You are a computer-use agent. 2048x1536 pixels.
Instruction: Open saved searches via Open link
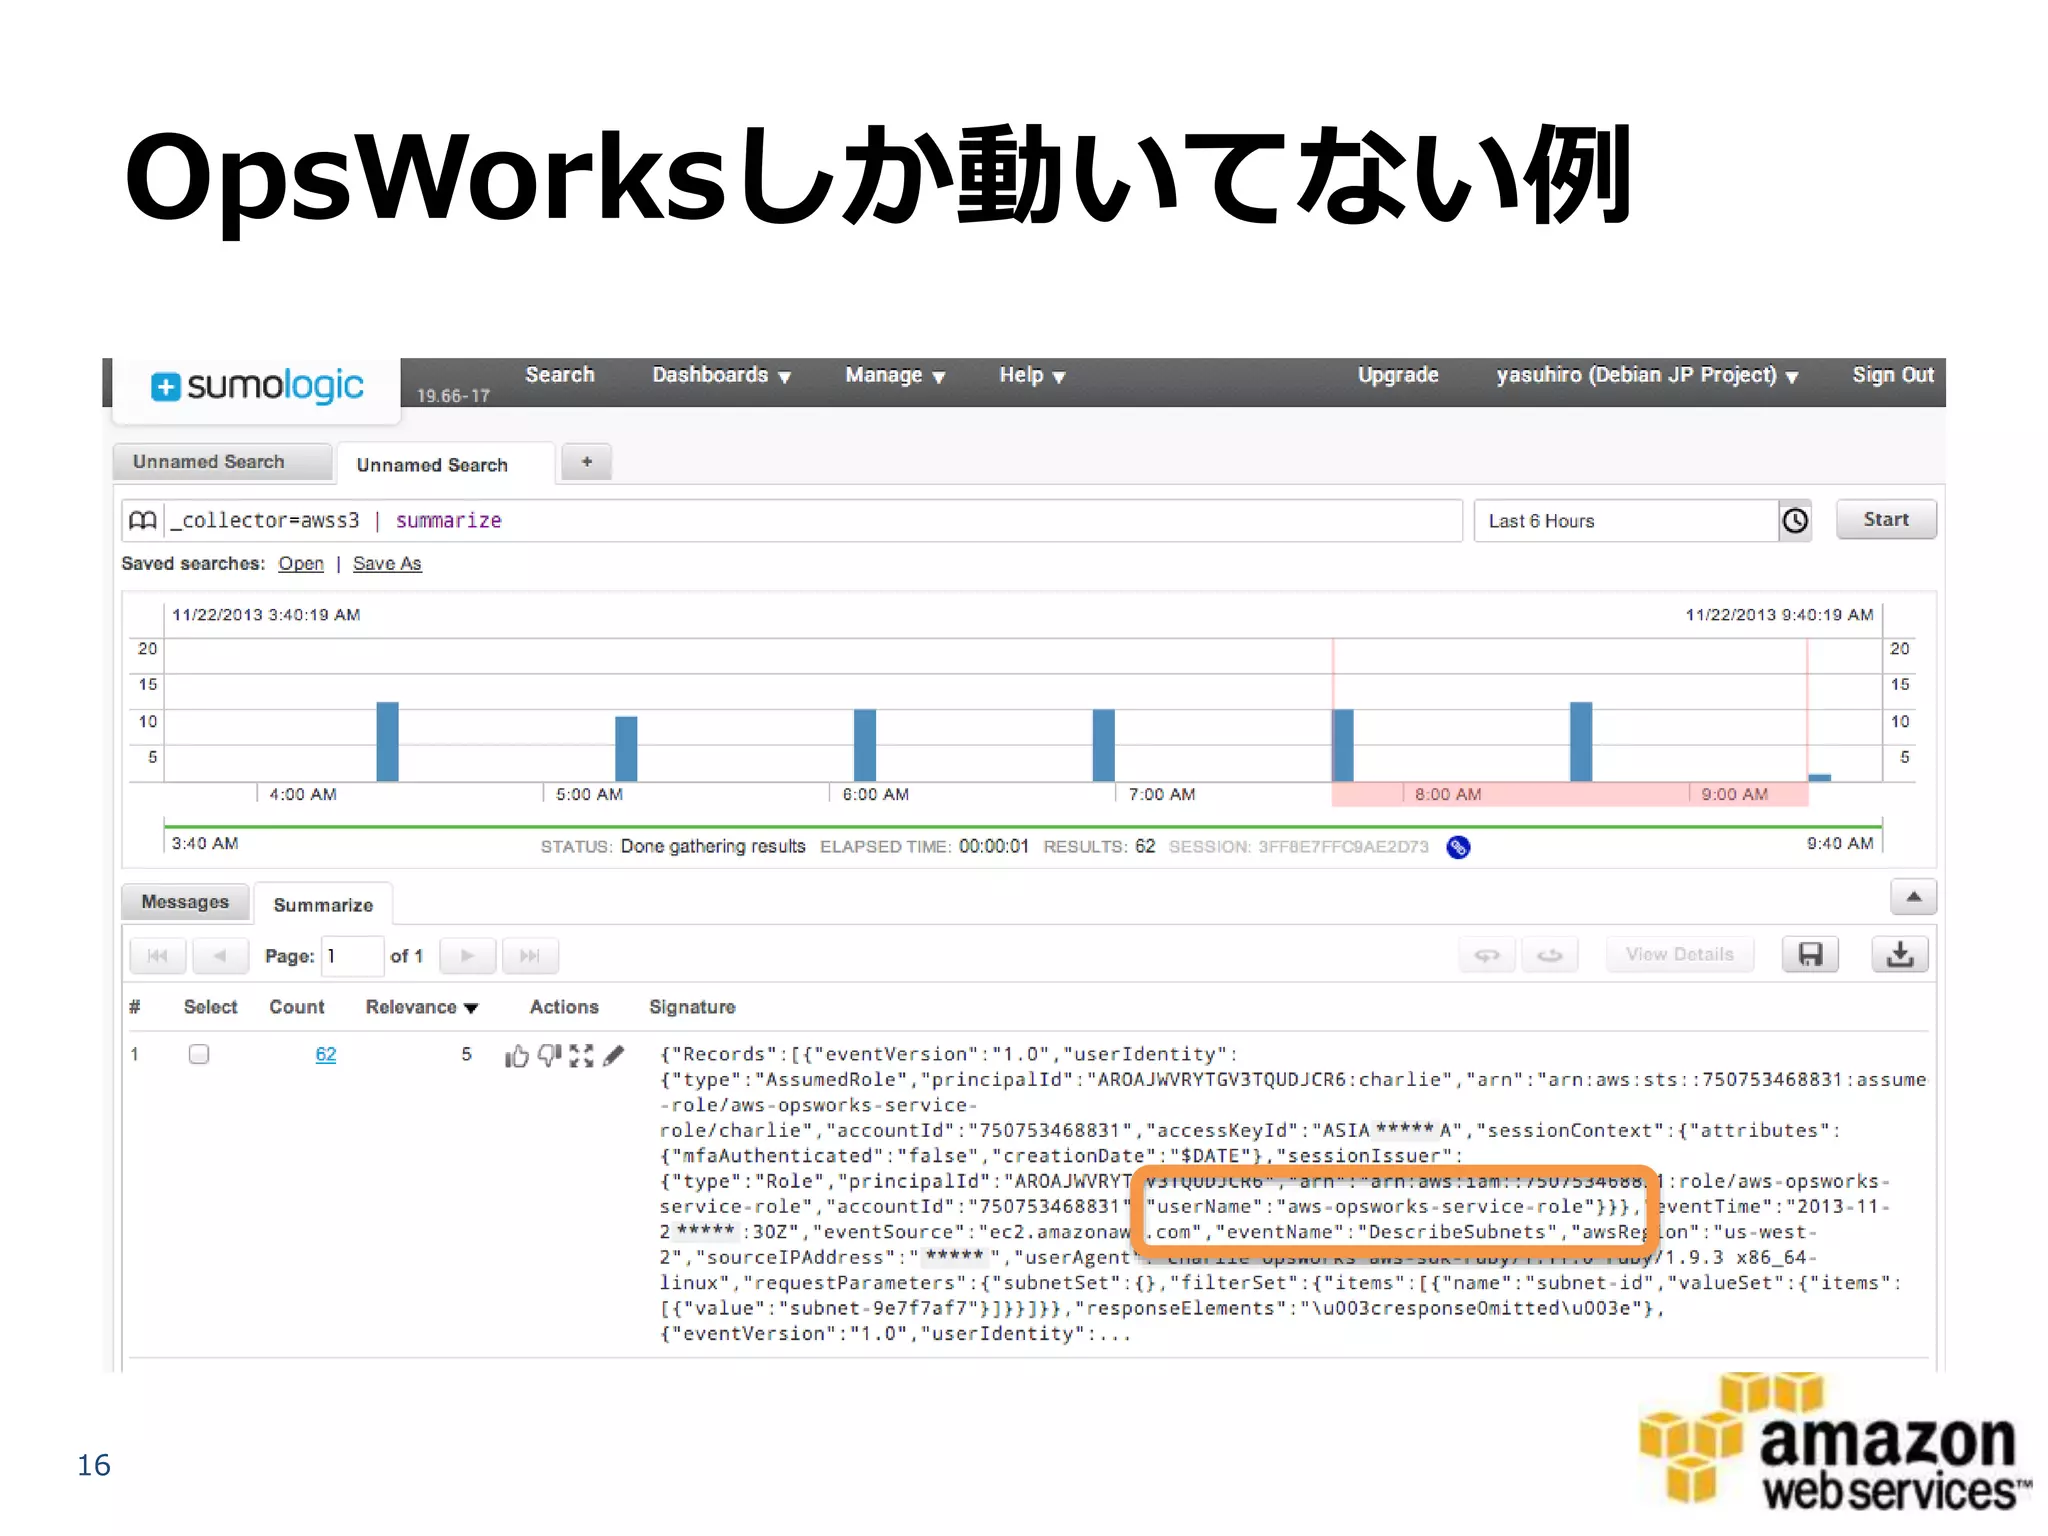point(301,564)
